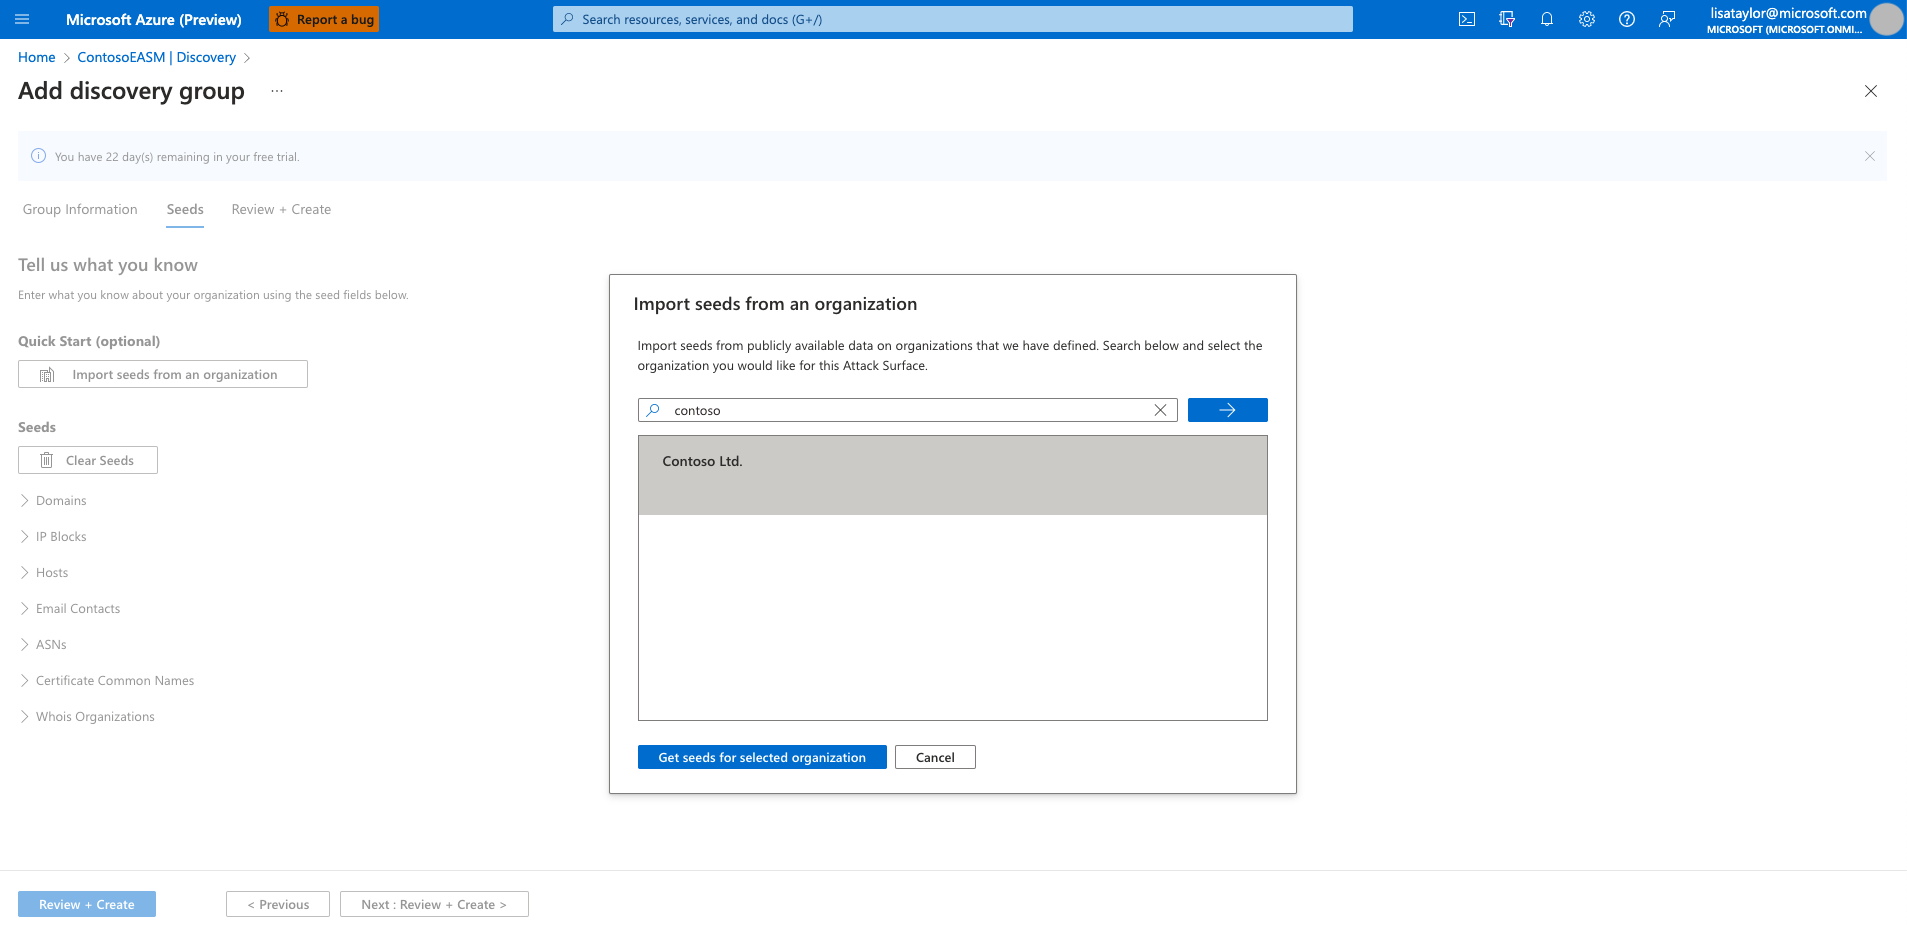The width and height of the screenshot is (1907, 926).
Task: Open the Directories + subscriptions filter
Action: coord(1506,19)
